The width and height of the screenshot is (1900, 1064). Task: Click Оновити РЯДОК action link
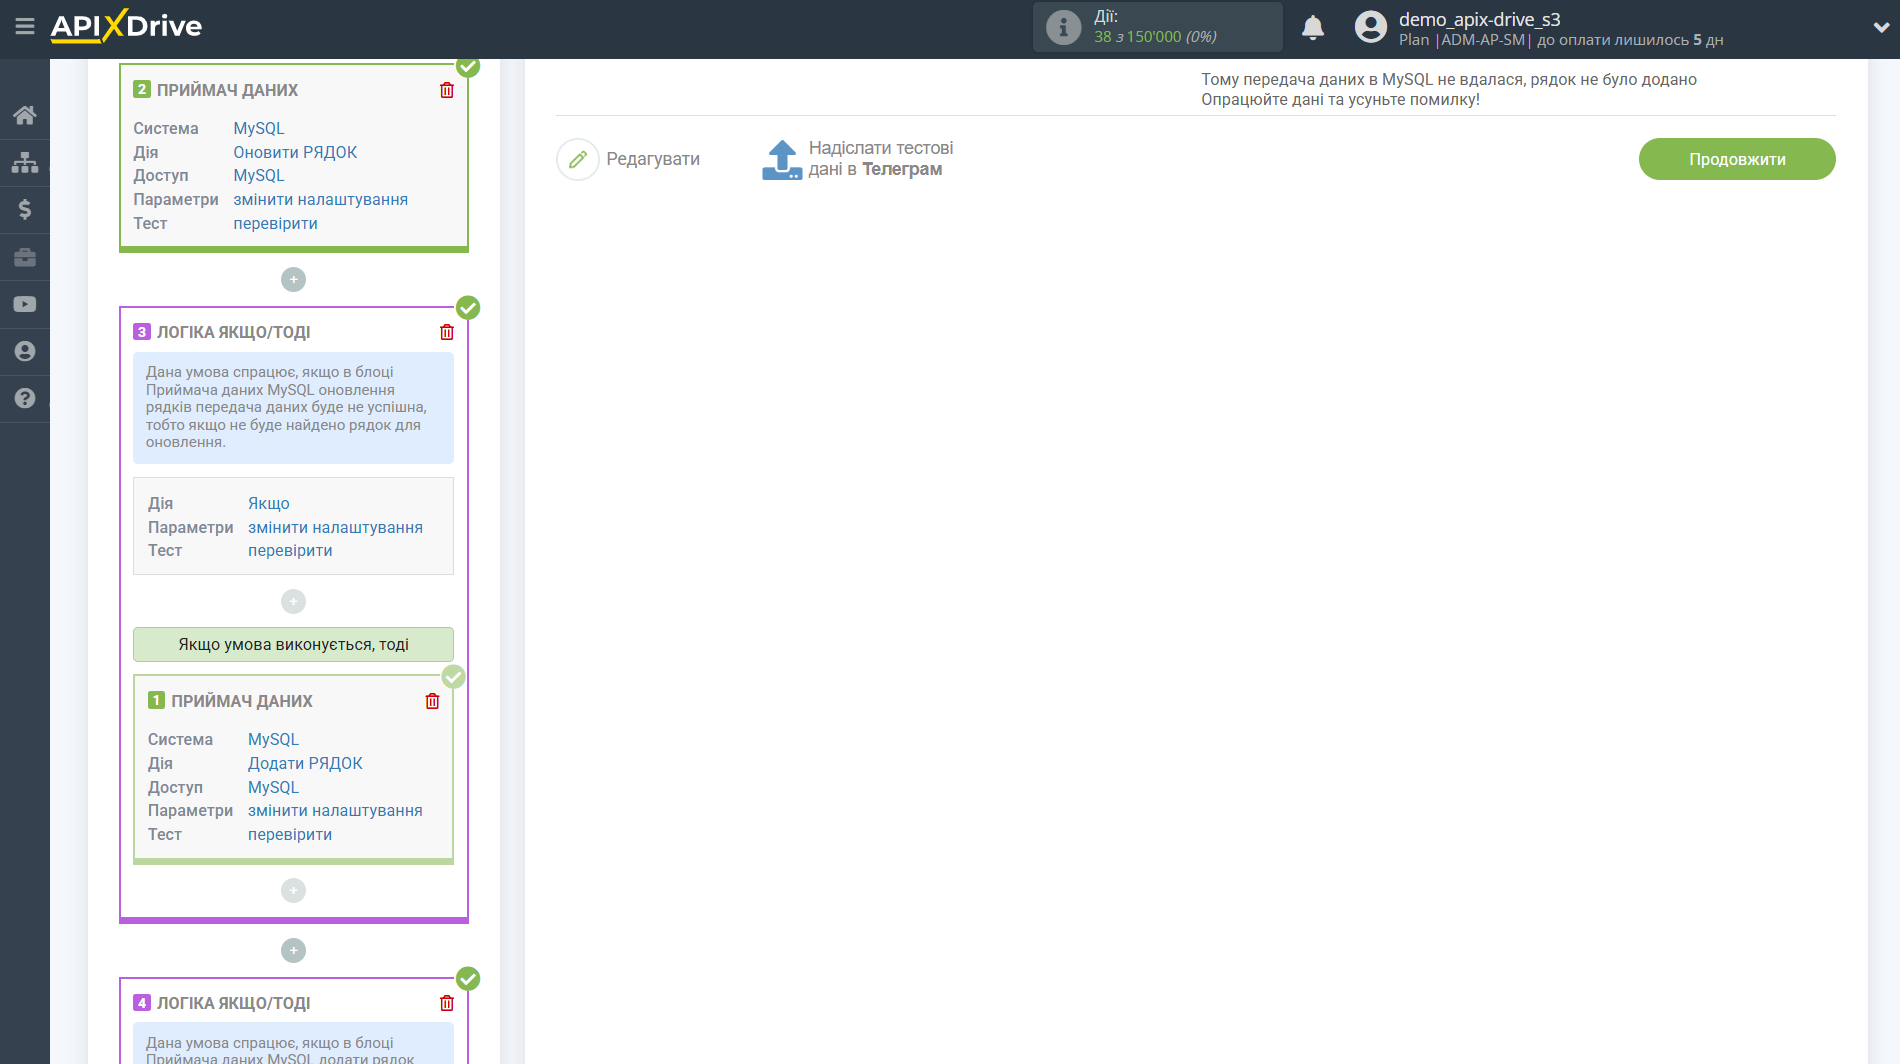coord(295,152)
